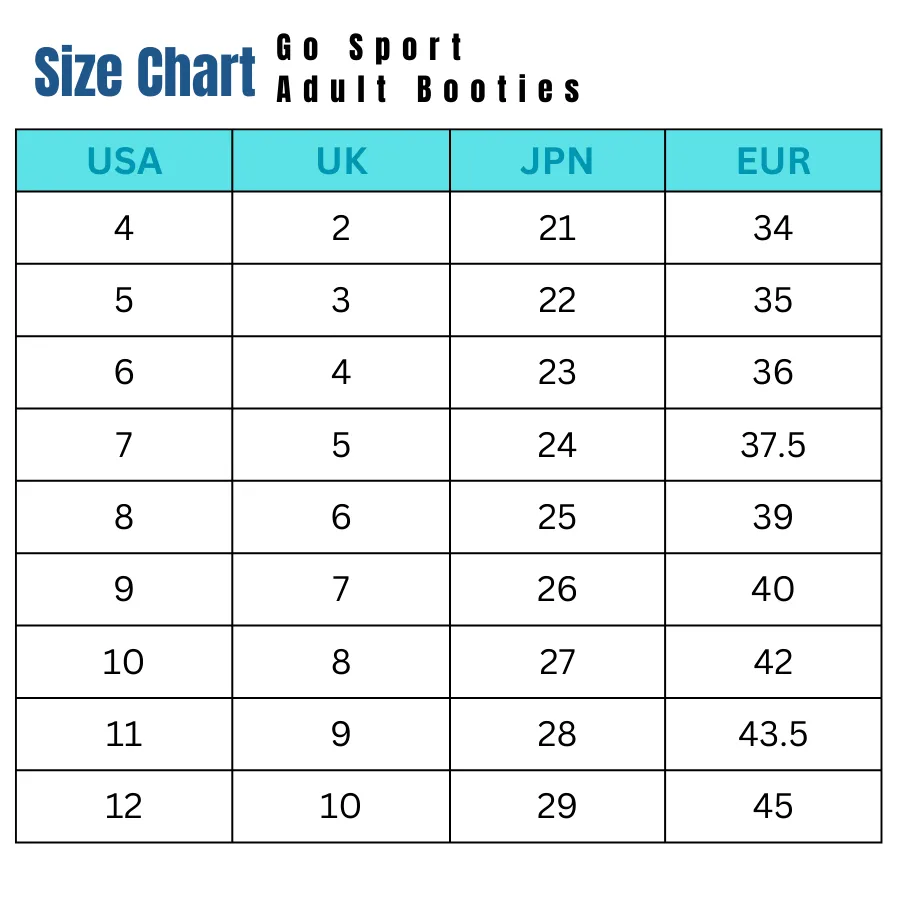This screenshot has height=900, width=900.
Task: Select the EUR size 34 cell
Action: (773, 228)
